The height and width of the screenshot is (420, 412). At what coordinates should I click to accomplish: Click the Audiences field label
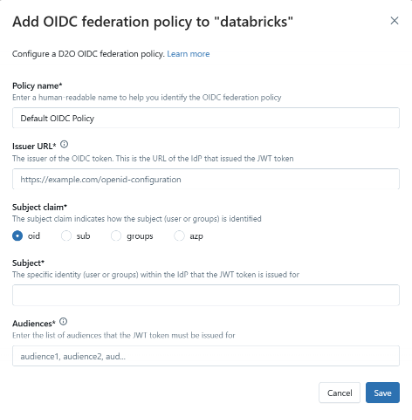[34, 323]
